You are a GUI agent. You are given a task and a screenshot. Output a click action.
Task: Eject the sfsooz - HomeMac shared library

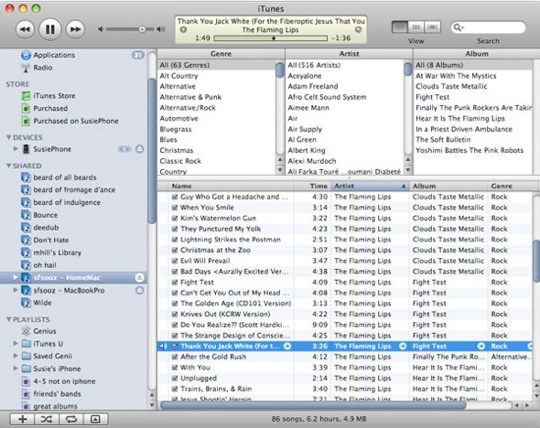click(139, 278)
